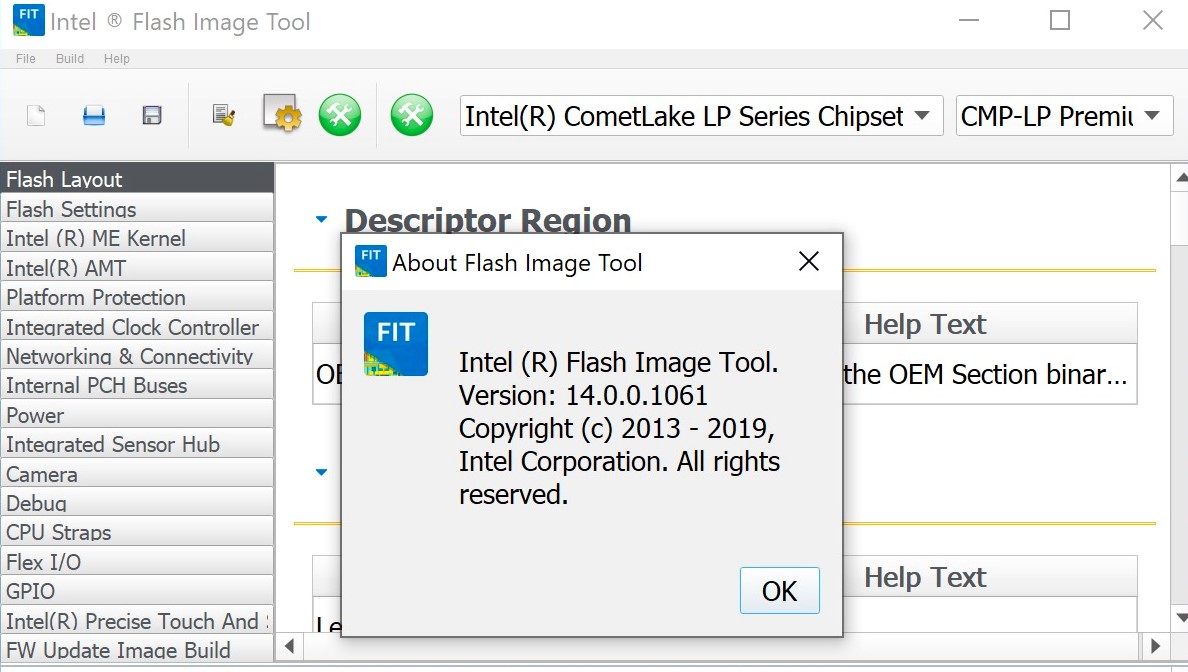Screen dimensions: 1188x672
Task: Select the Camera tab
Action: point(136,474)
